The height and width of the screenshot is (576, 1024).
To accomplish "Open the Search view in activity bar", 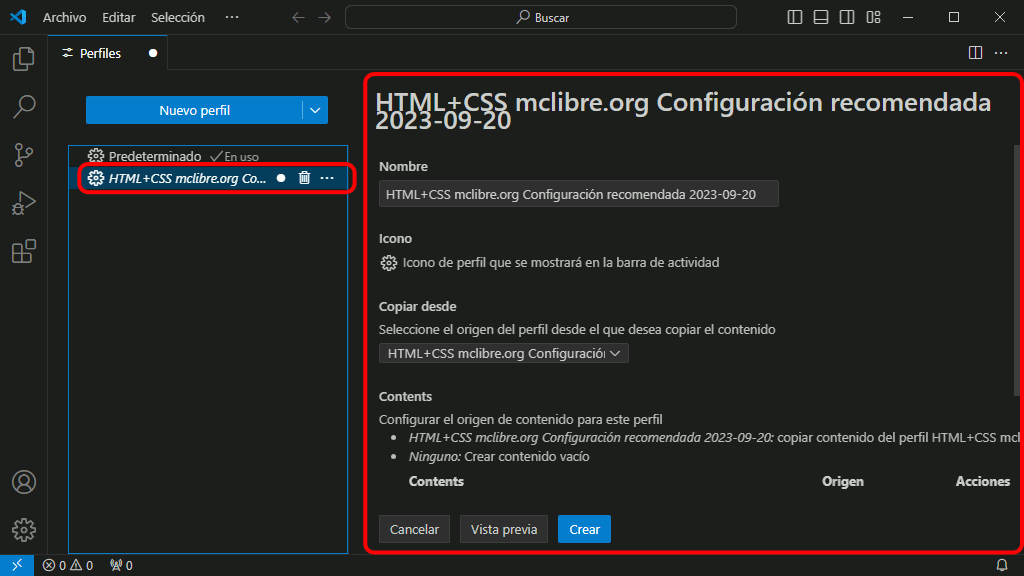I will pos(24,106).
